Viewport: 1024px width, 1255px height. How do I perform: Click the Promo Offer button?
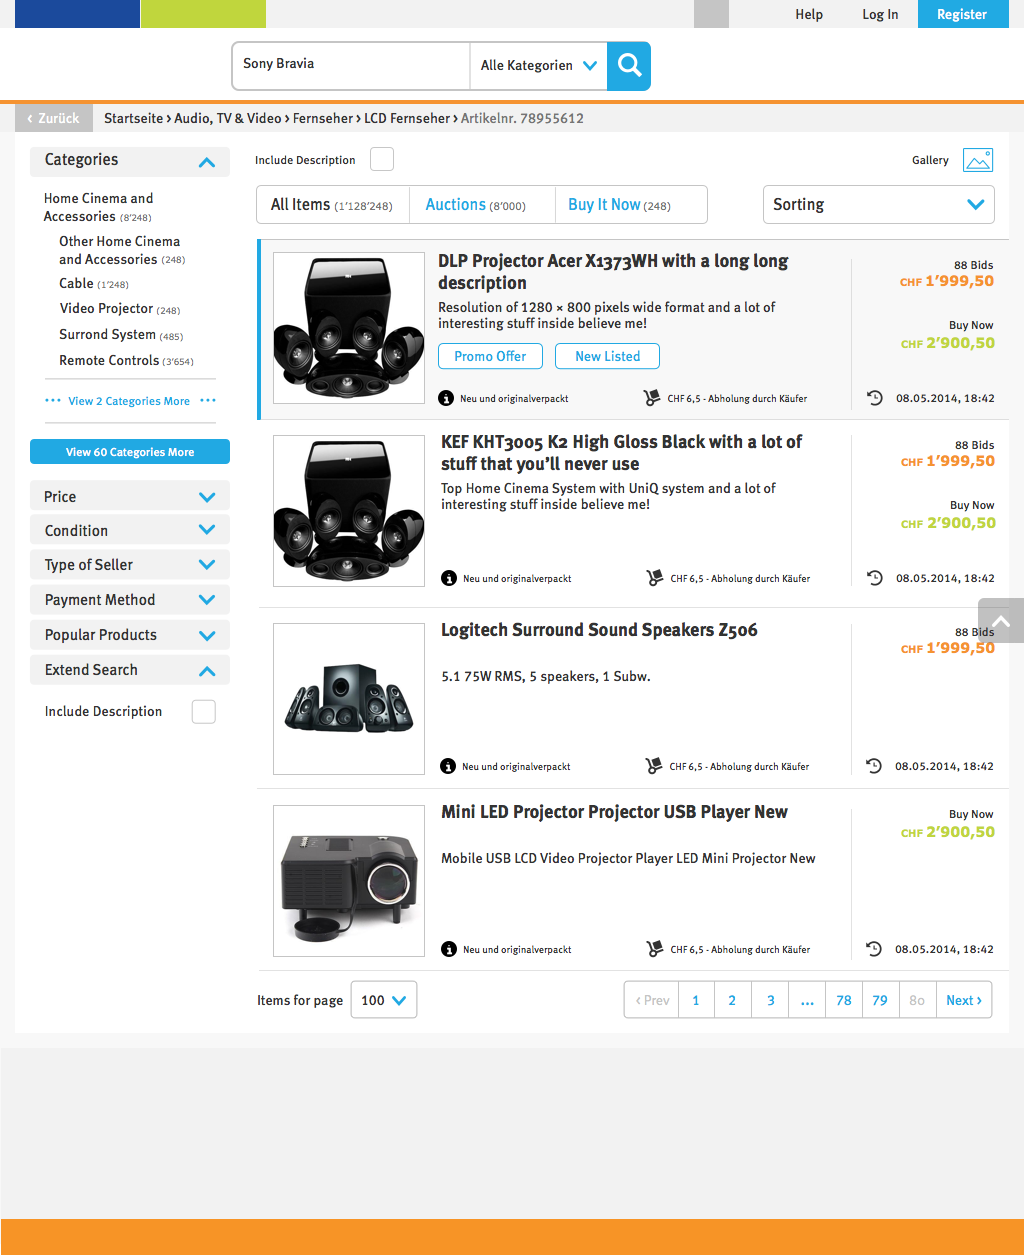(490, 356)
